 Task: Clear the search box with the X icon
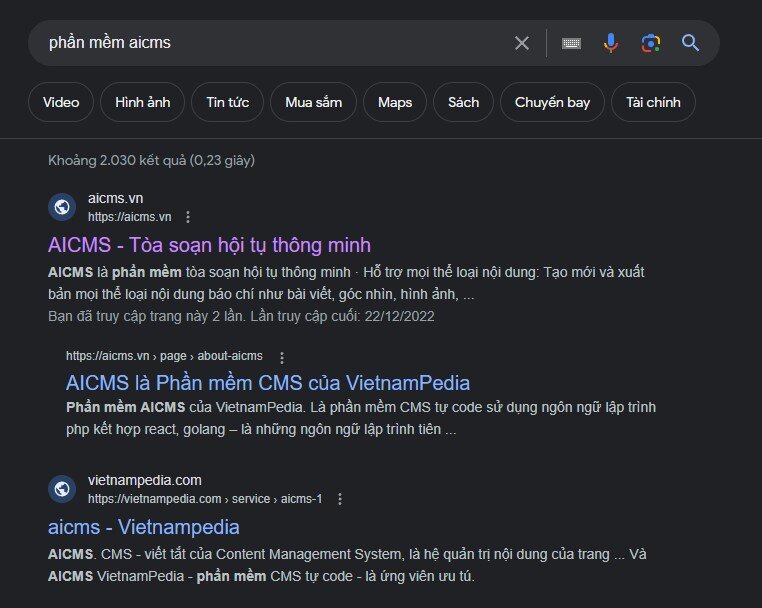522,43
